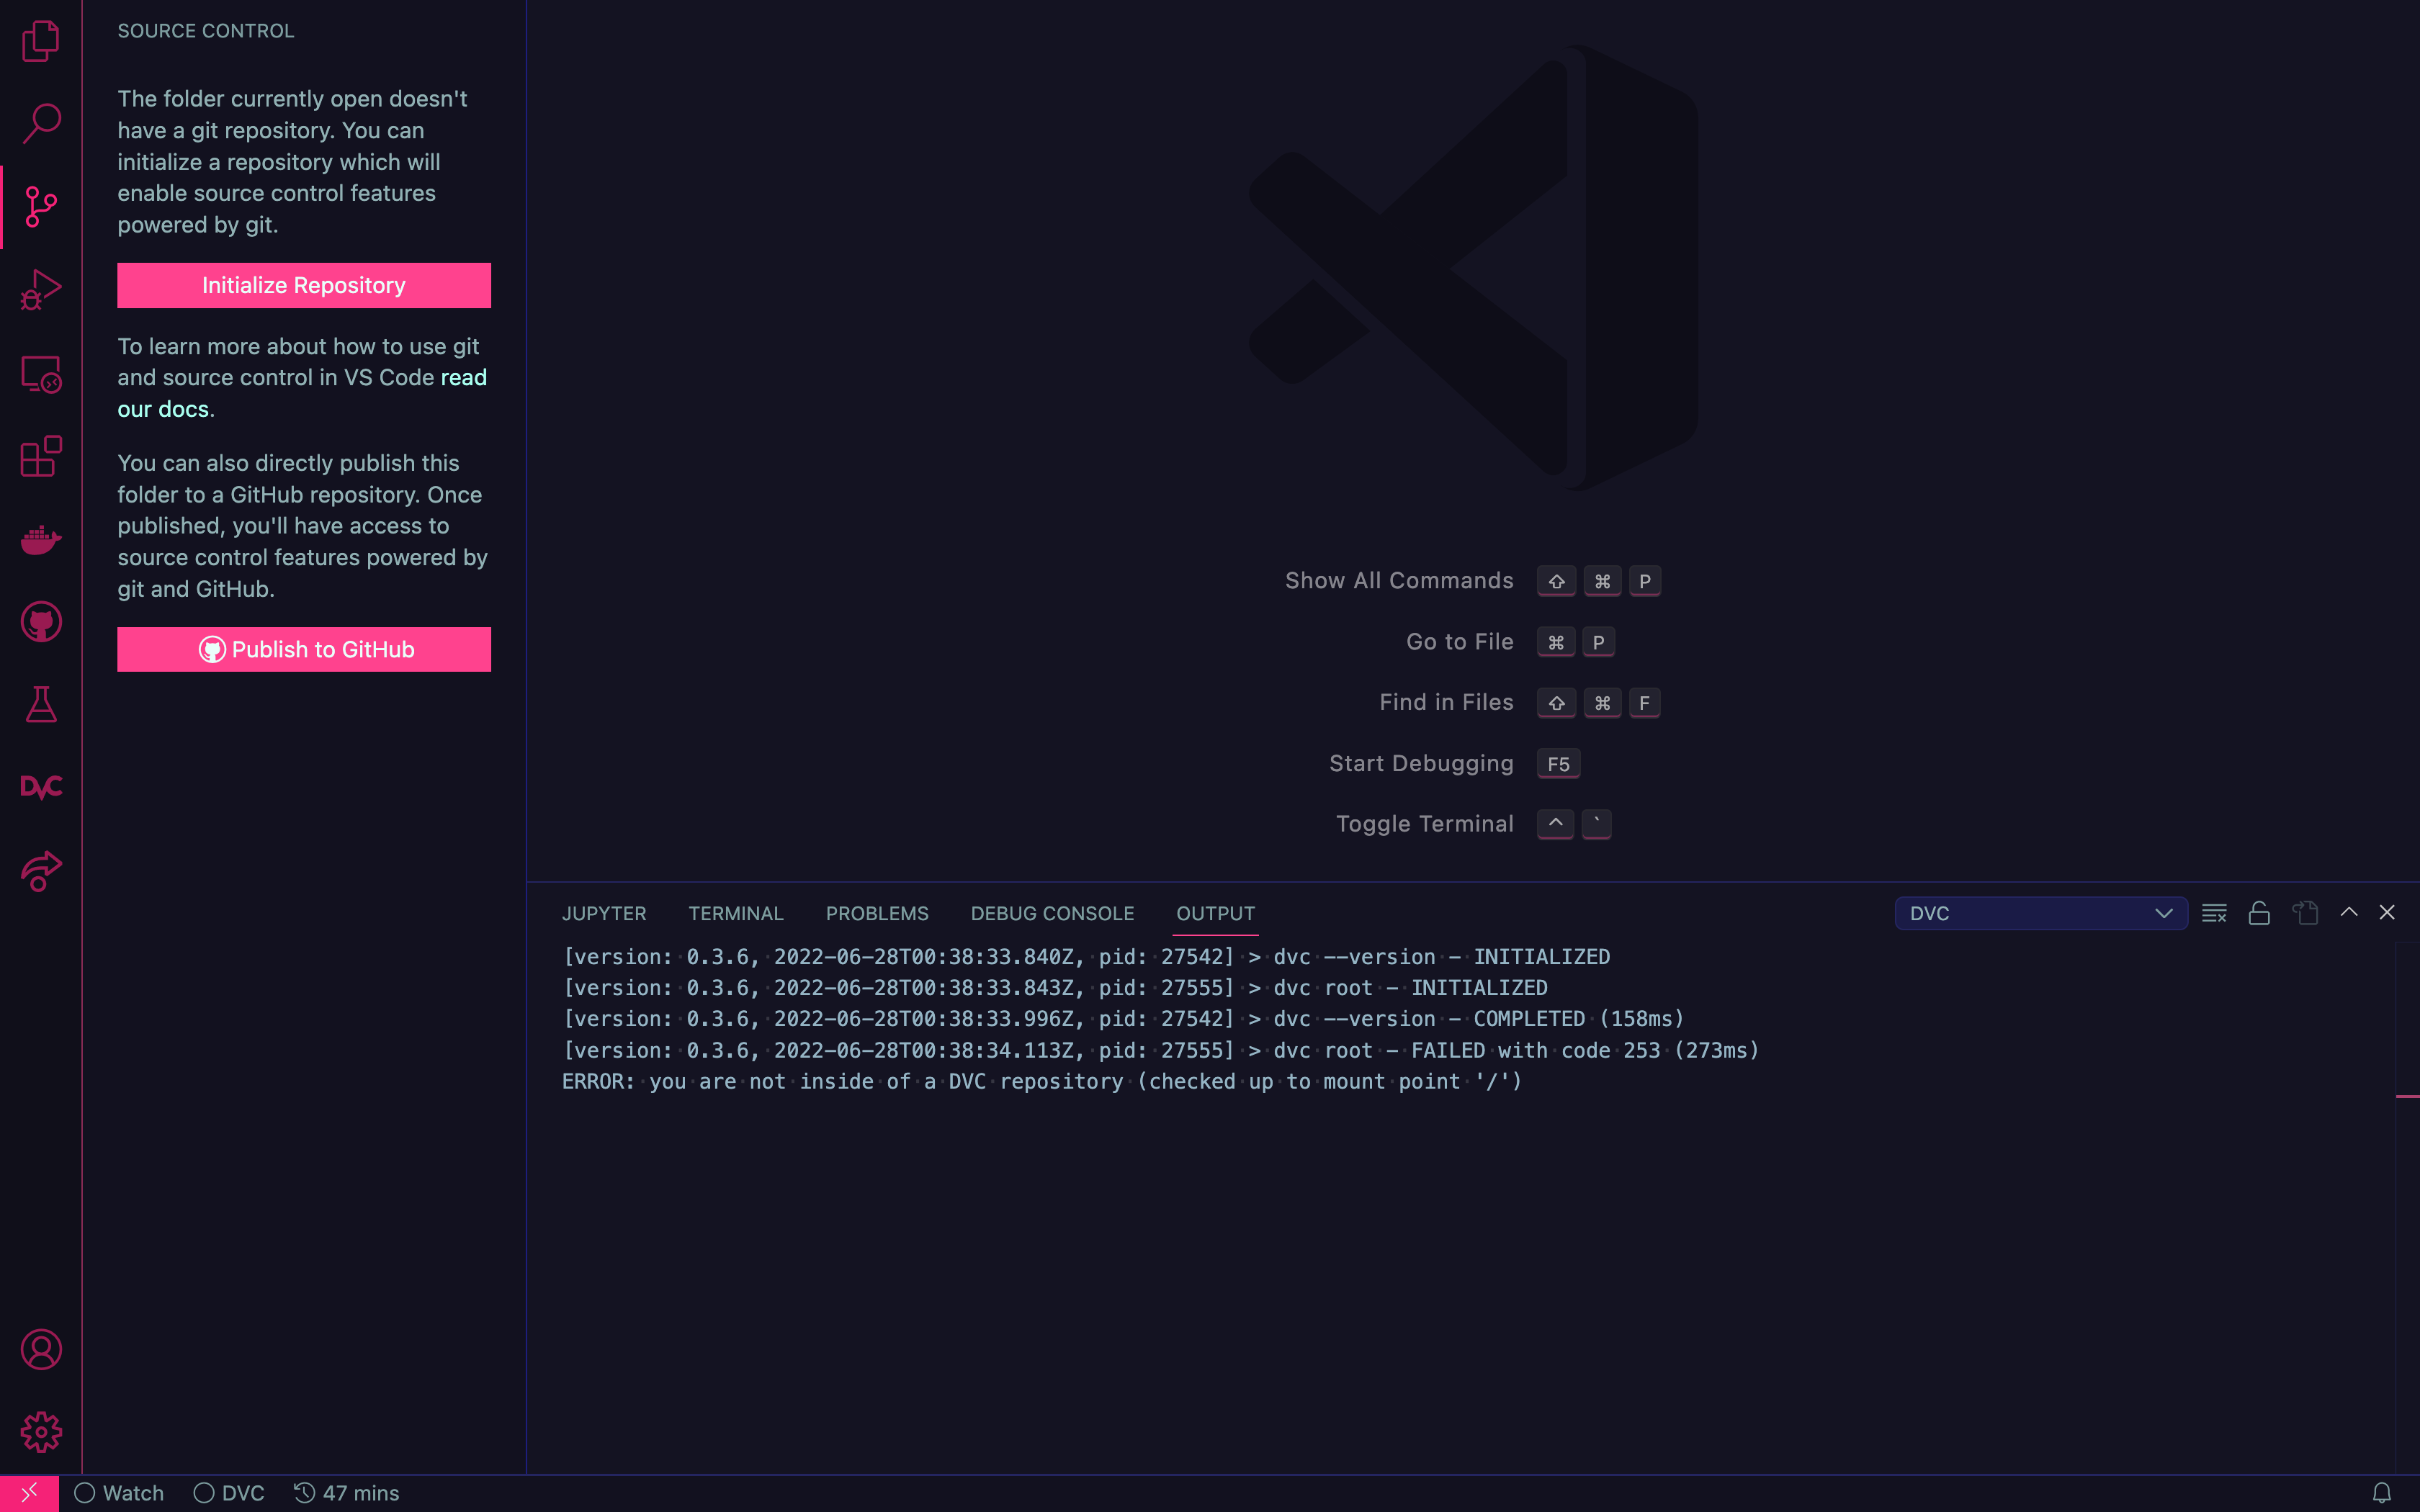Click the Initialize Repository button
2420x1512 pixels.
(304, 285)
